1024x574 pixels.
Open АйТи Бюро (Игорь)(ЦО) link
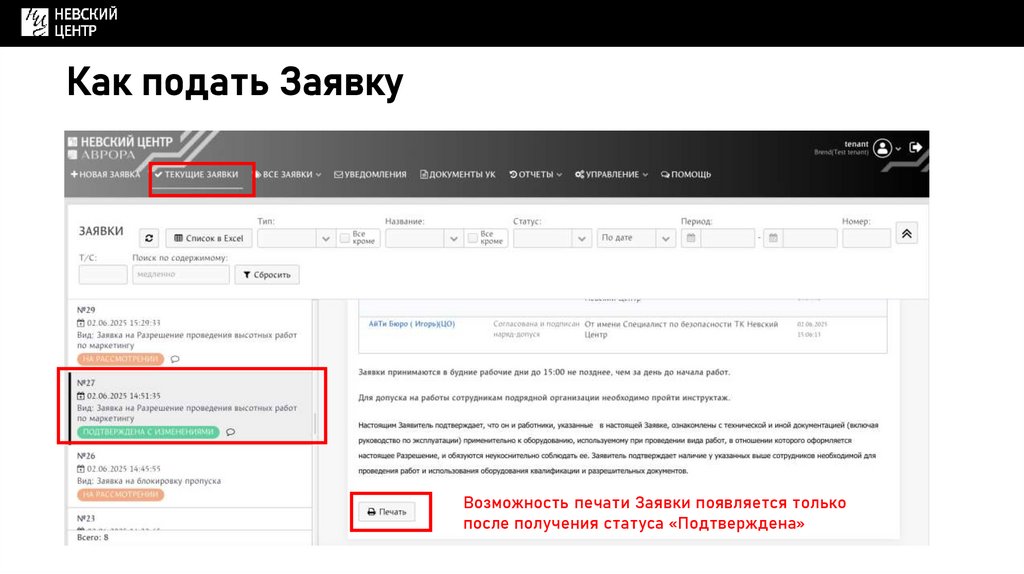click(x=411, y=324)
